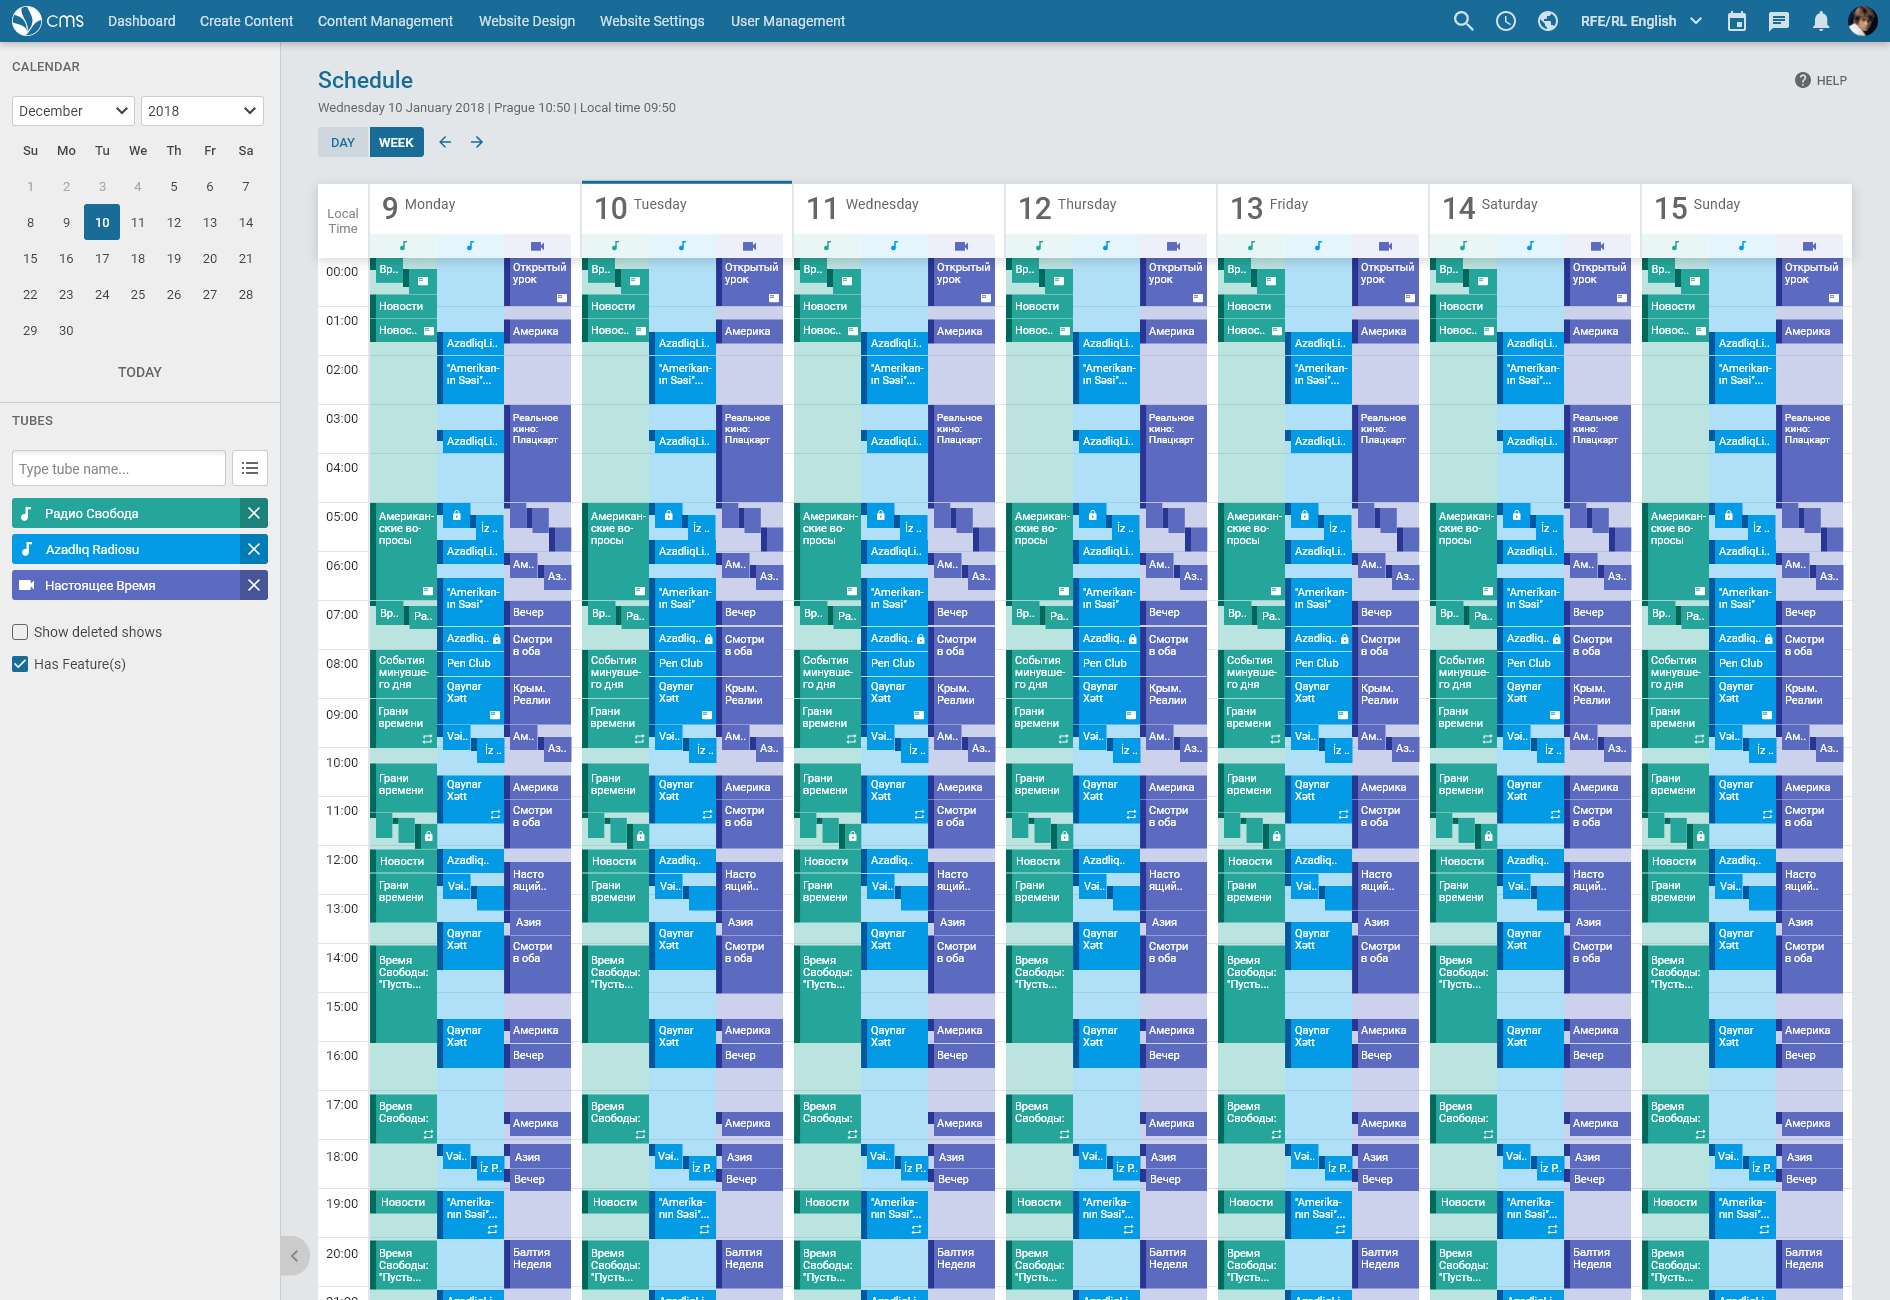
Task: Open the 15 Sunday day header
Action: pos(1746,208)
